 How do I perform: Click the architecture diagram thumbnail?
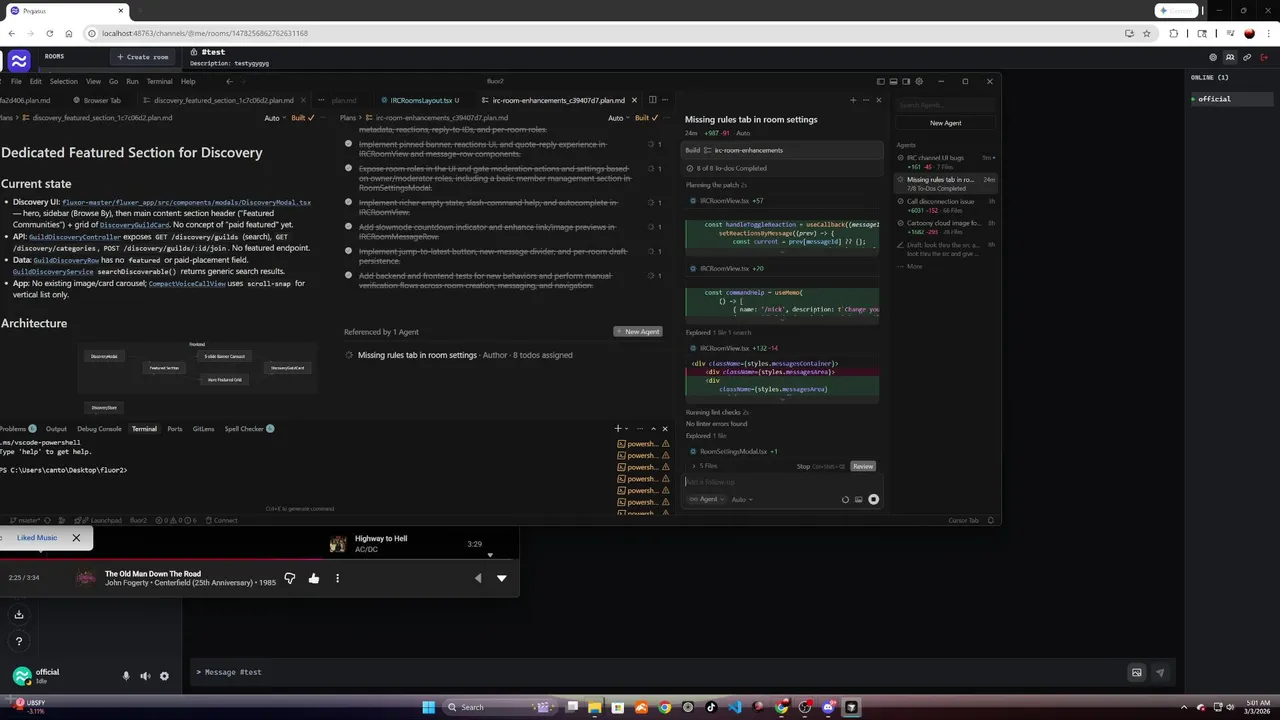(x=197, y=377)
